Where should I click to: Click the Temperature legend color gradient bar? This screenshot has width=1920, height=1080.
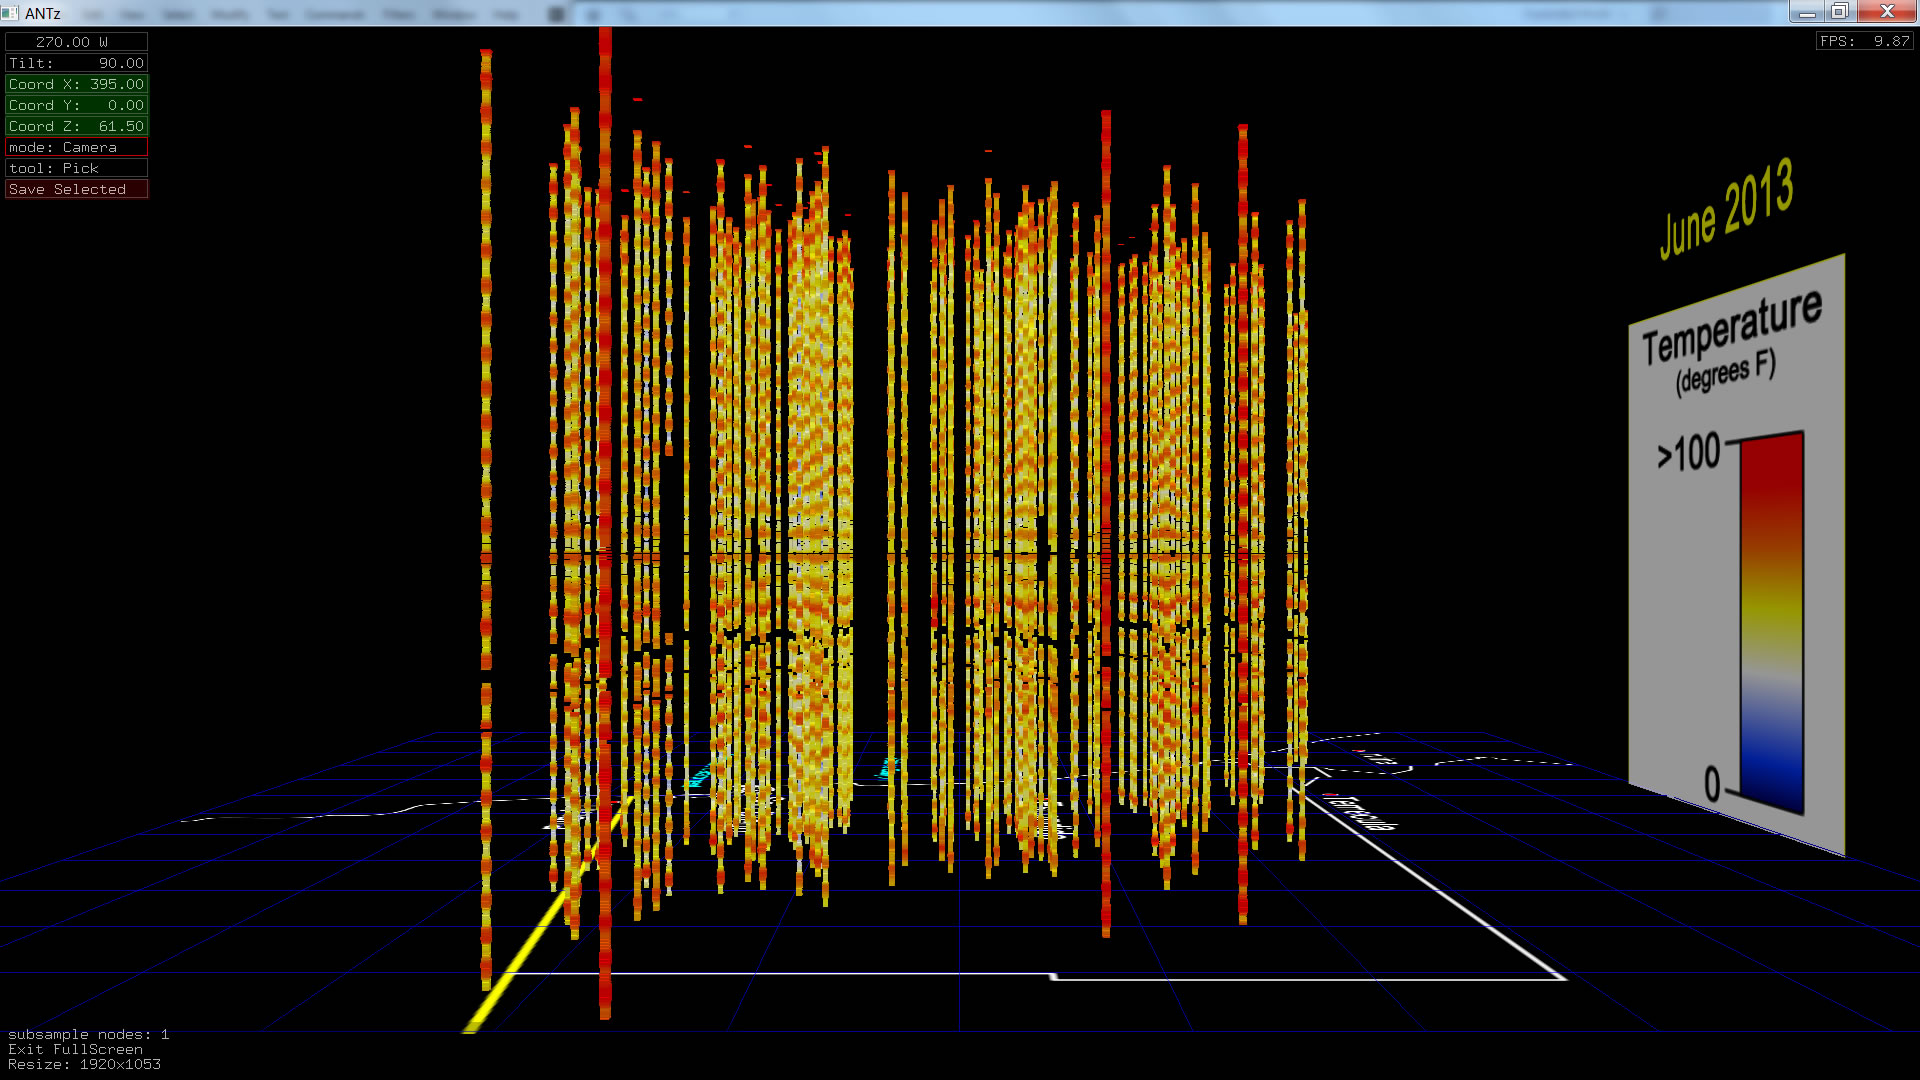tap(1772, 620)
